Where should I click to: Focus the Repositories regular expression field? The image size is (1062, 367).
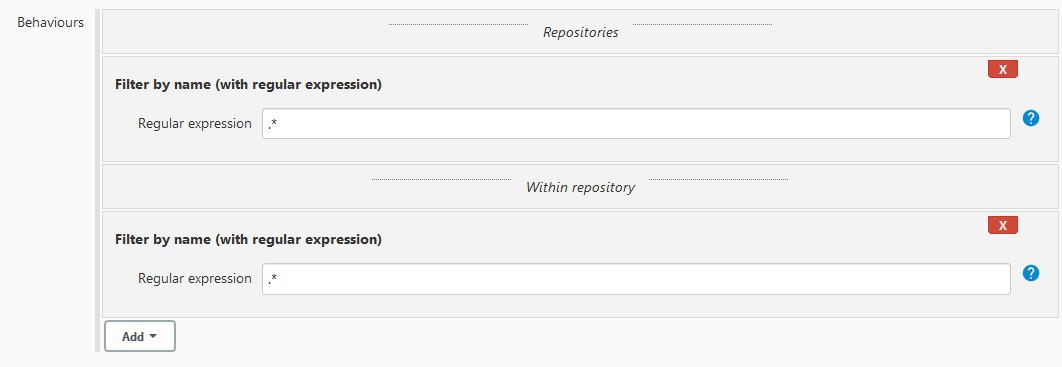pos(636,124)
